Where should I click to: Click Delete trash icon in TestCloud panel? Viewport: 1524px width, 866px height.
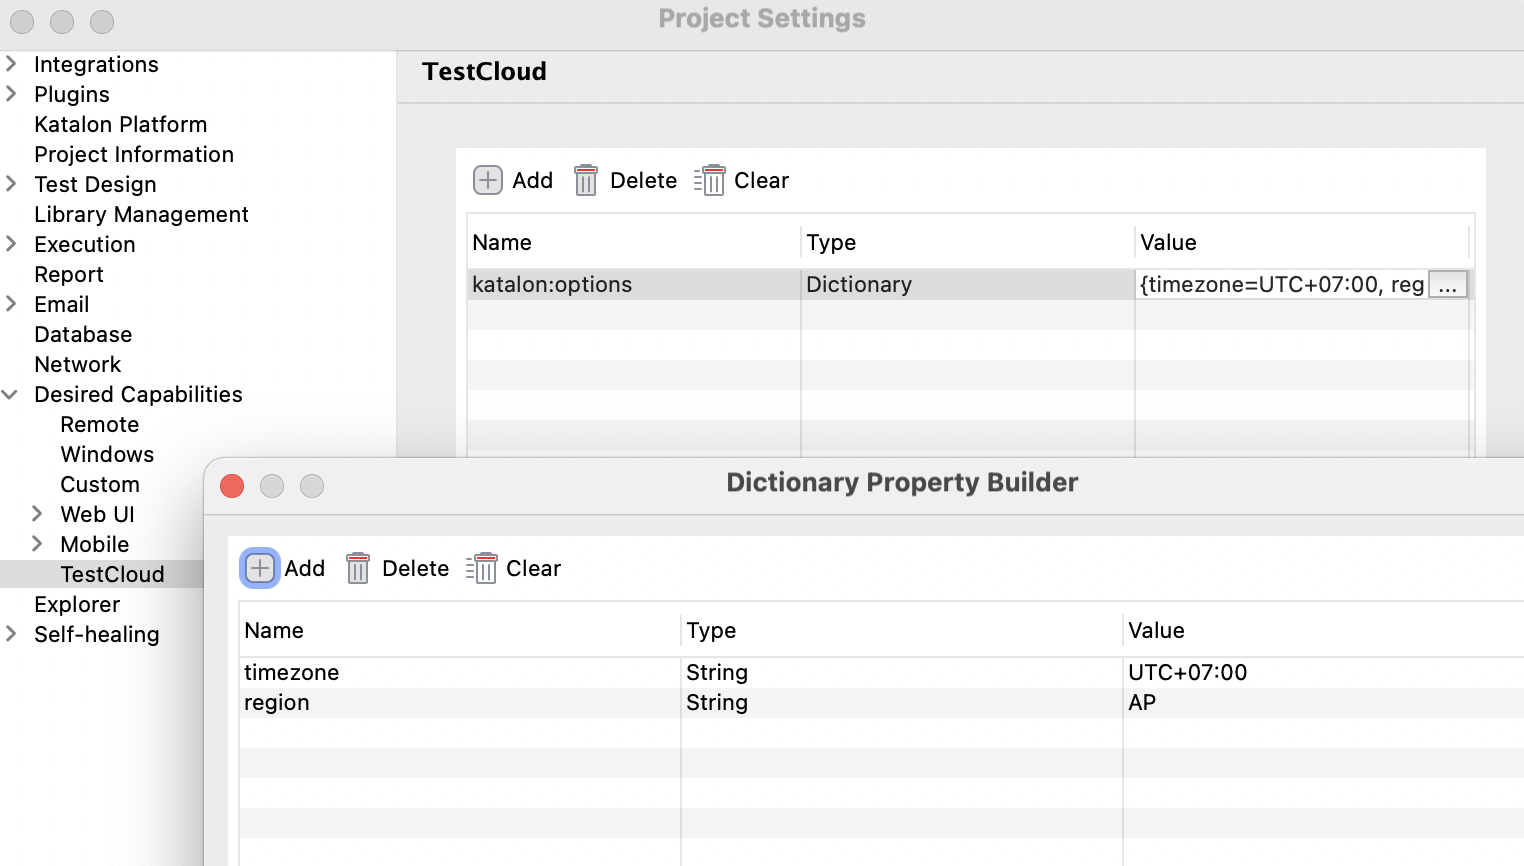(x=586, y=180)
